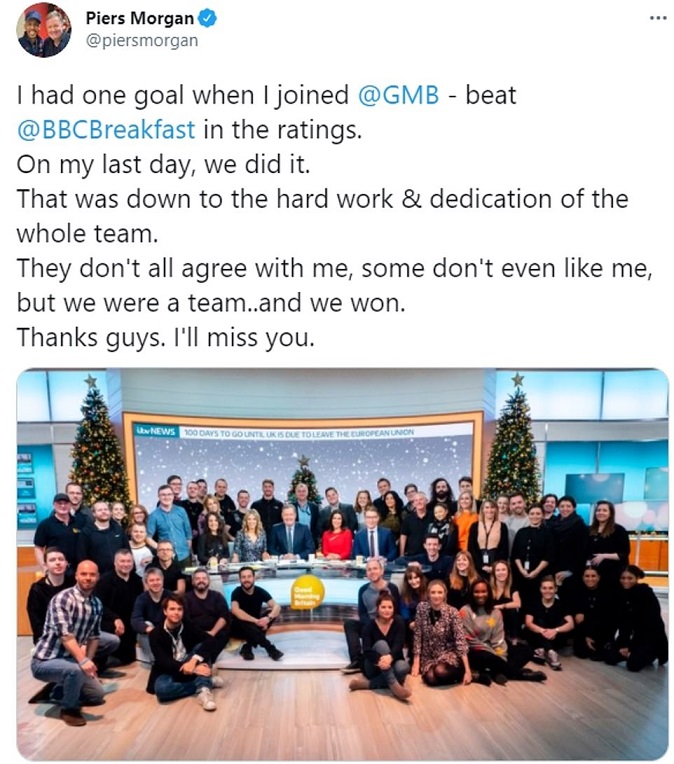
Task: Click the star atop the right Christmas tree
Action: 518,380
